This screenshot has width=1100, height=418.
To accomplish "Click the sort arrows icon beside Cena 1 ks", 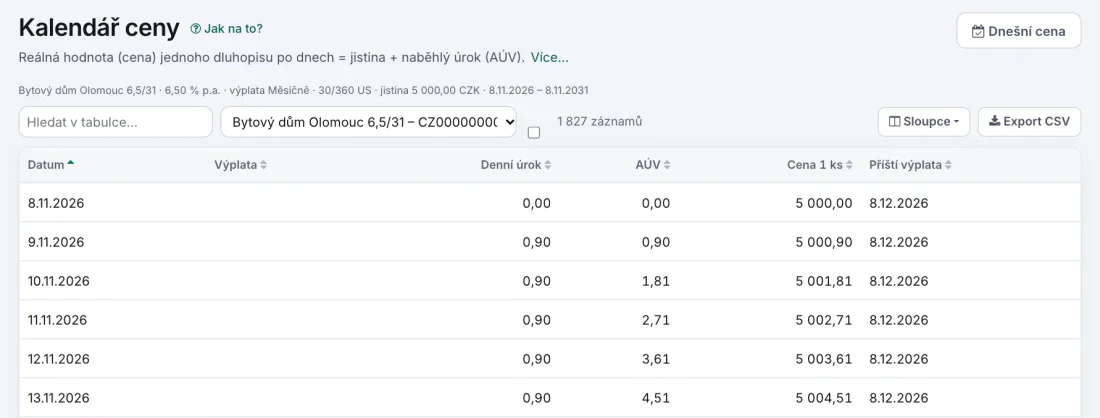I will (849, 165).
